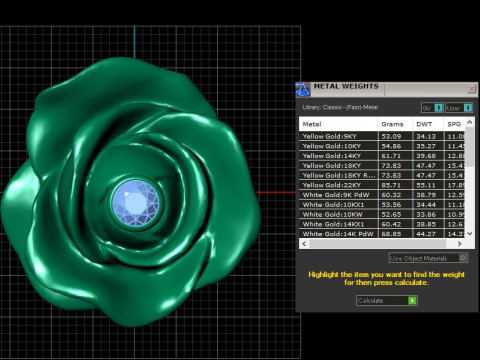The width and height of the screenshot is (480, 360).
Task: Click the horizontal scrollbar thumb of table
Action: point(378,244)
